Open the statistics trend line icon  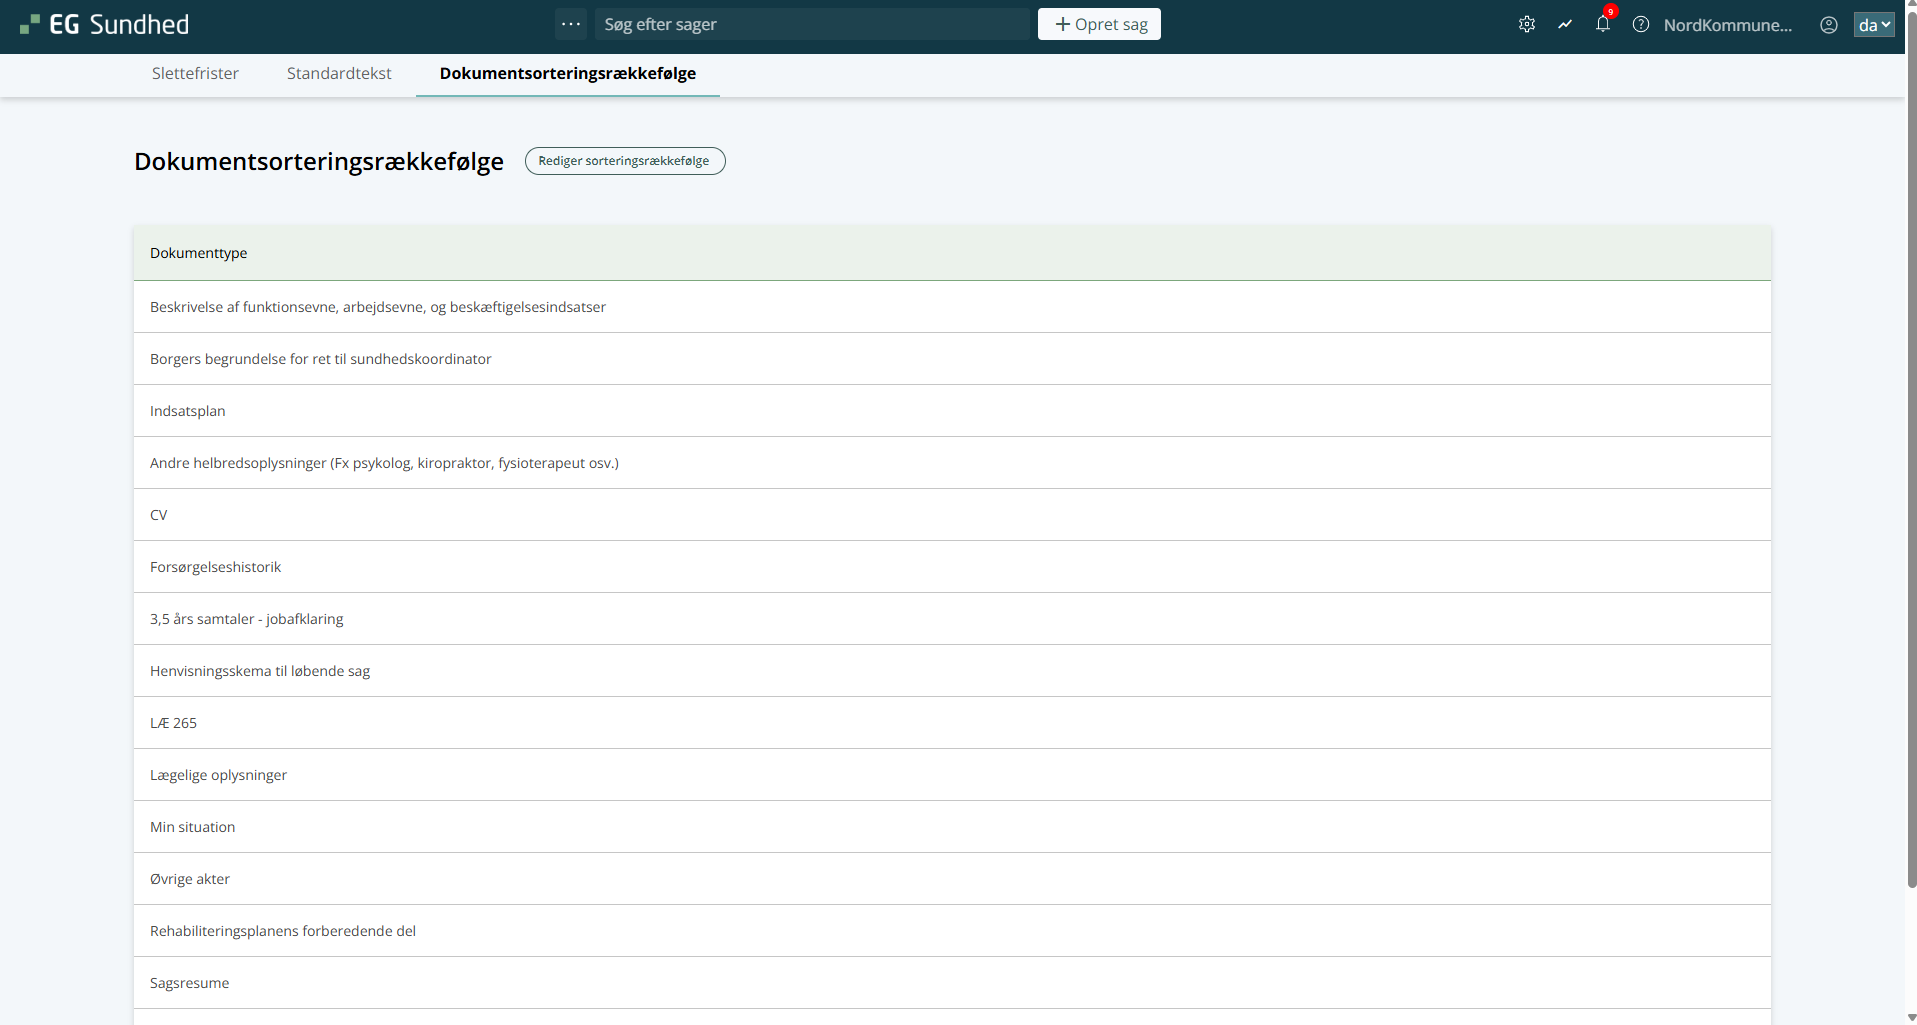pyautogui.click(x=1565, y=25)
